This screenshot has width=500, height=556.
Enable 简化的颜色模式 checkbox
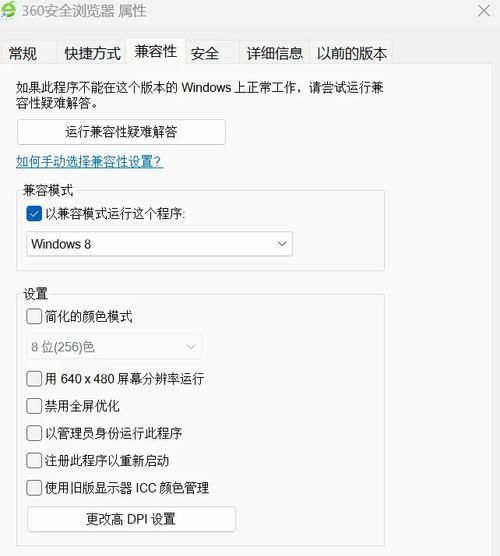click(34, 316)
